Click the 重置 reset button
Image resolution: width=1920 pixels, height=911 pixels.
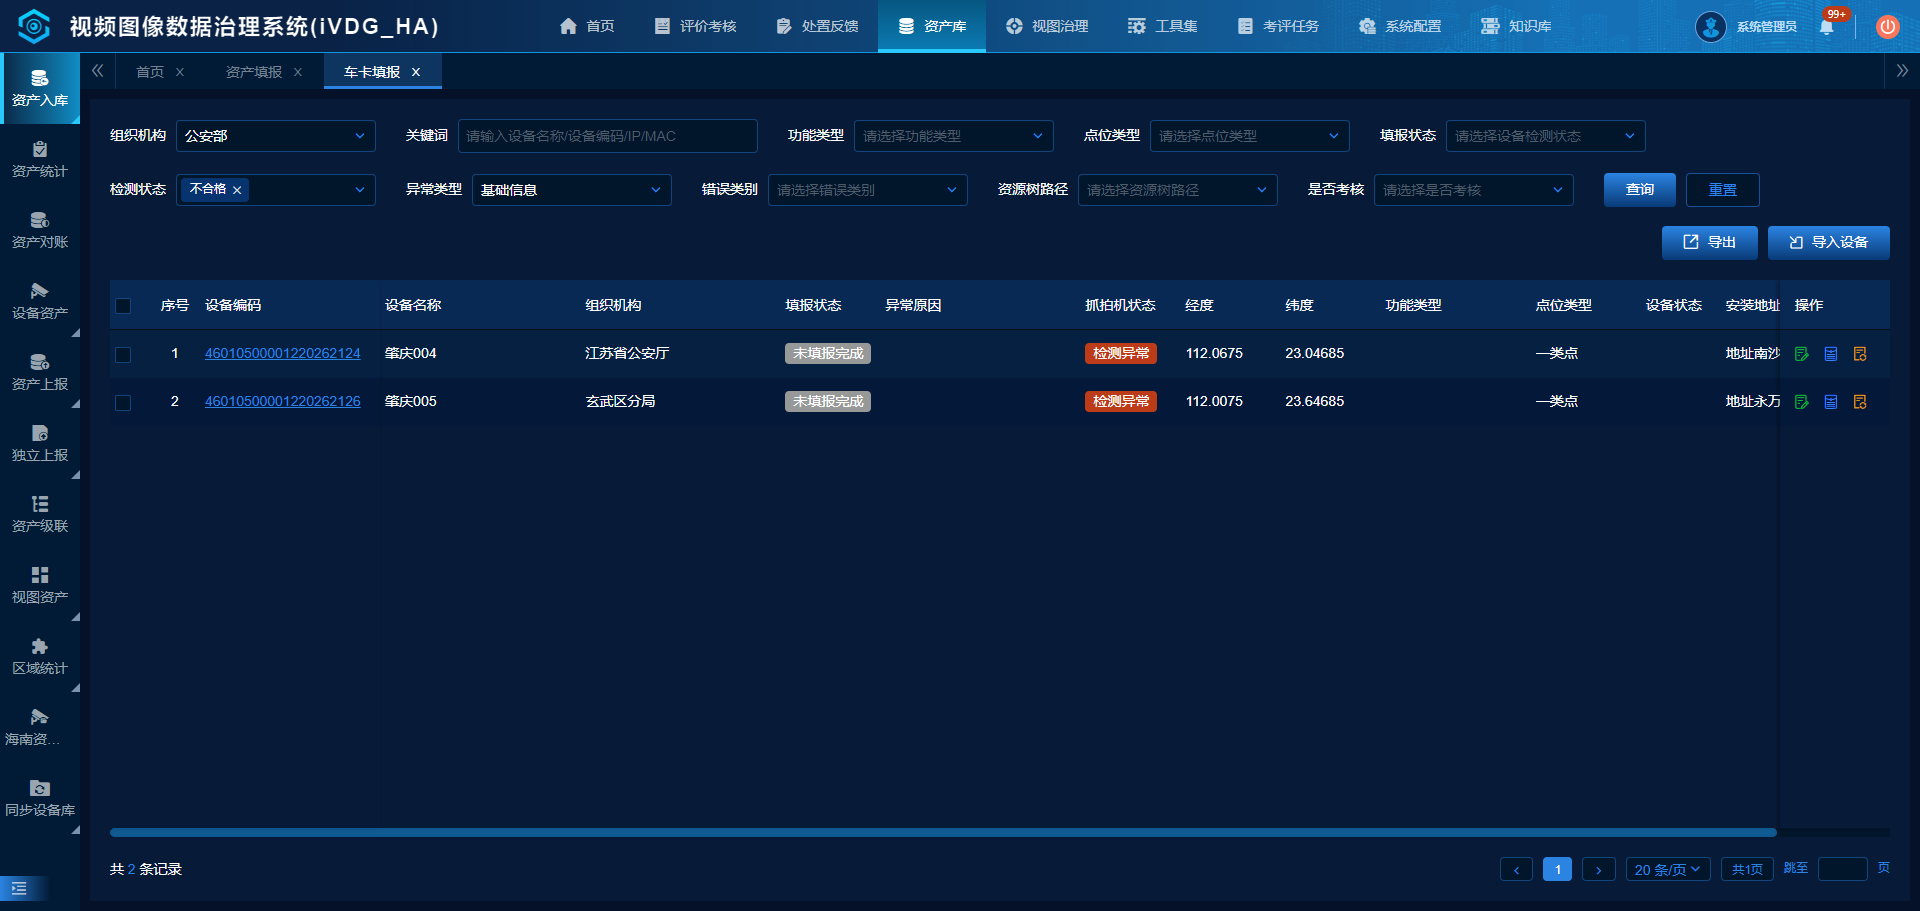pyautogui.click(x=1723, y=190)
